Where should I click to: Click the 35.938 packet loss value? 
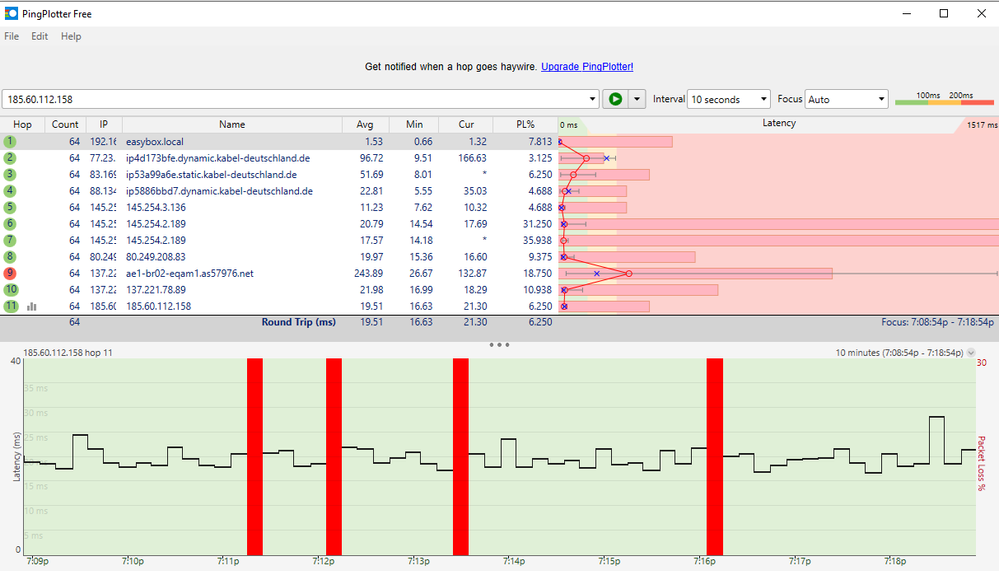pyautogui.click(x=537, y=240)
